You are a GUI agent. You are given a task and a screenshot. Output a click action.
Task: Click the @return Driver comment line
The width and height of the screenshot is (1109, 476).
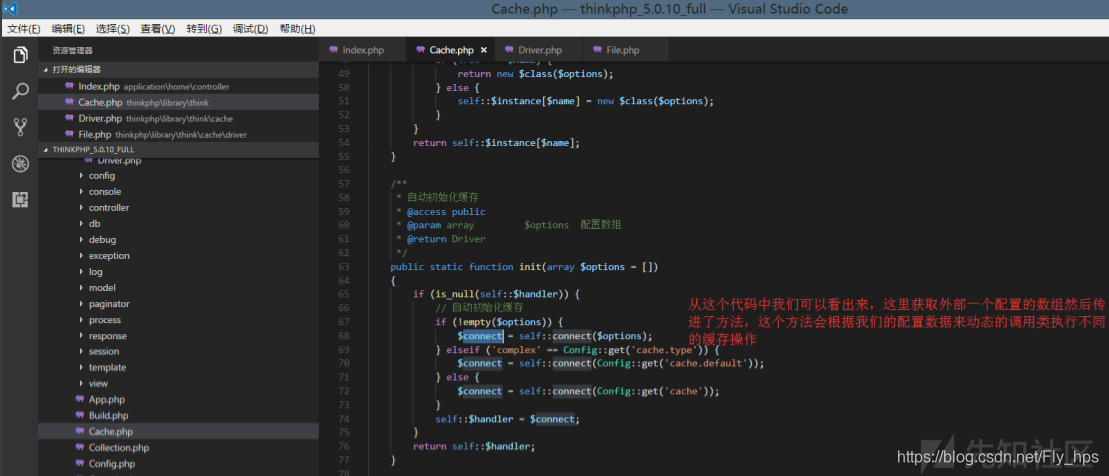(446, 239)
